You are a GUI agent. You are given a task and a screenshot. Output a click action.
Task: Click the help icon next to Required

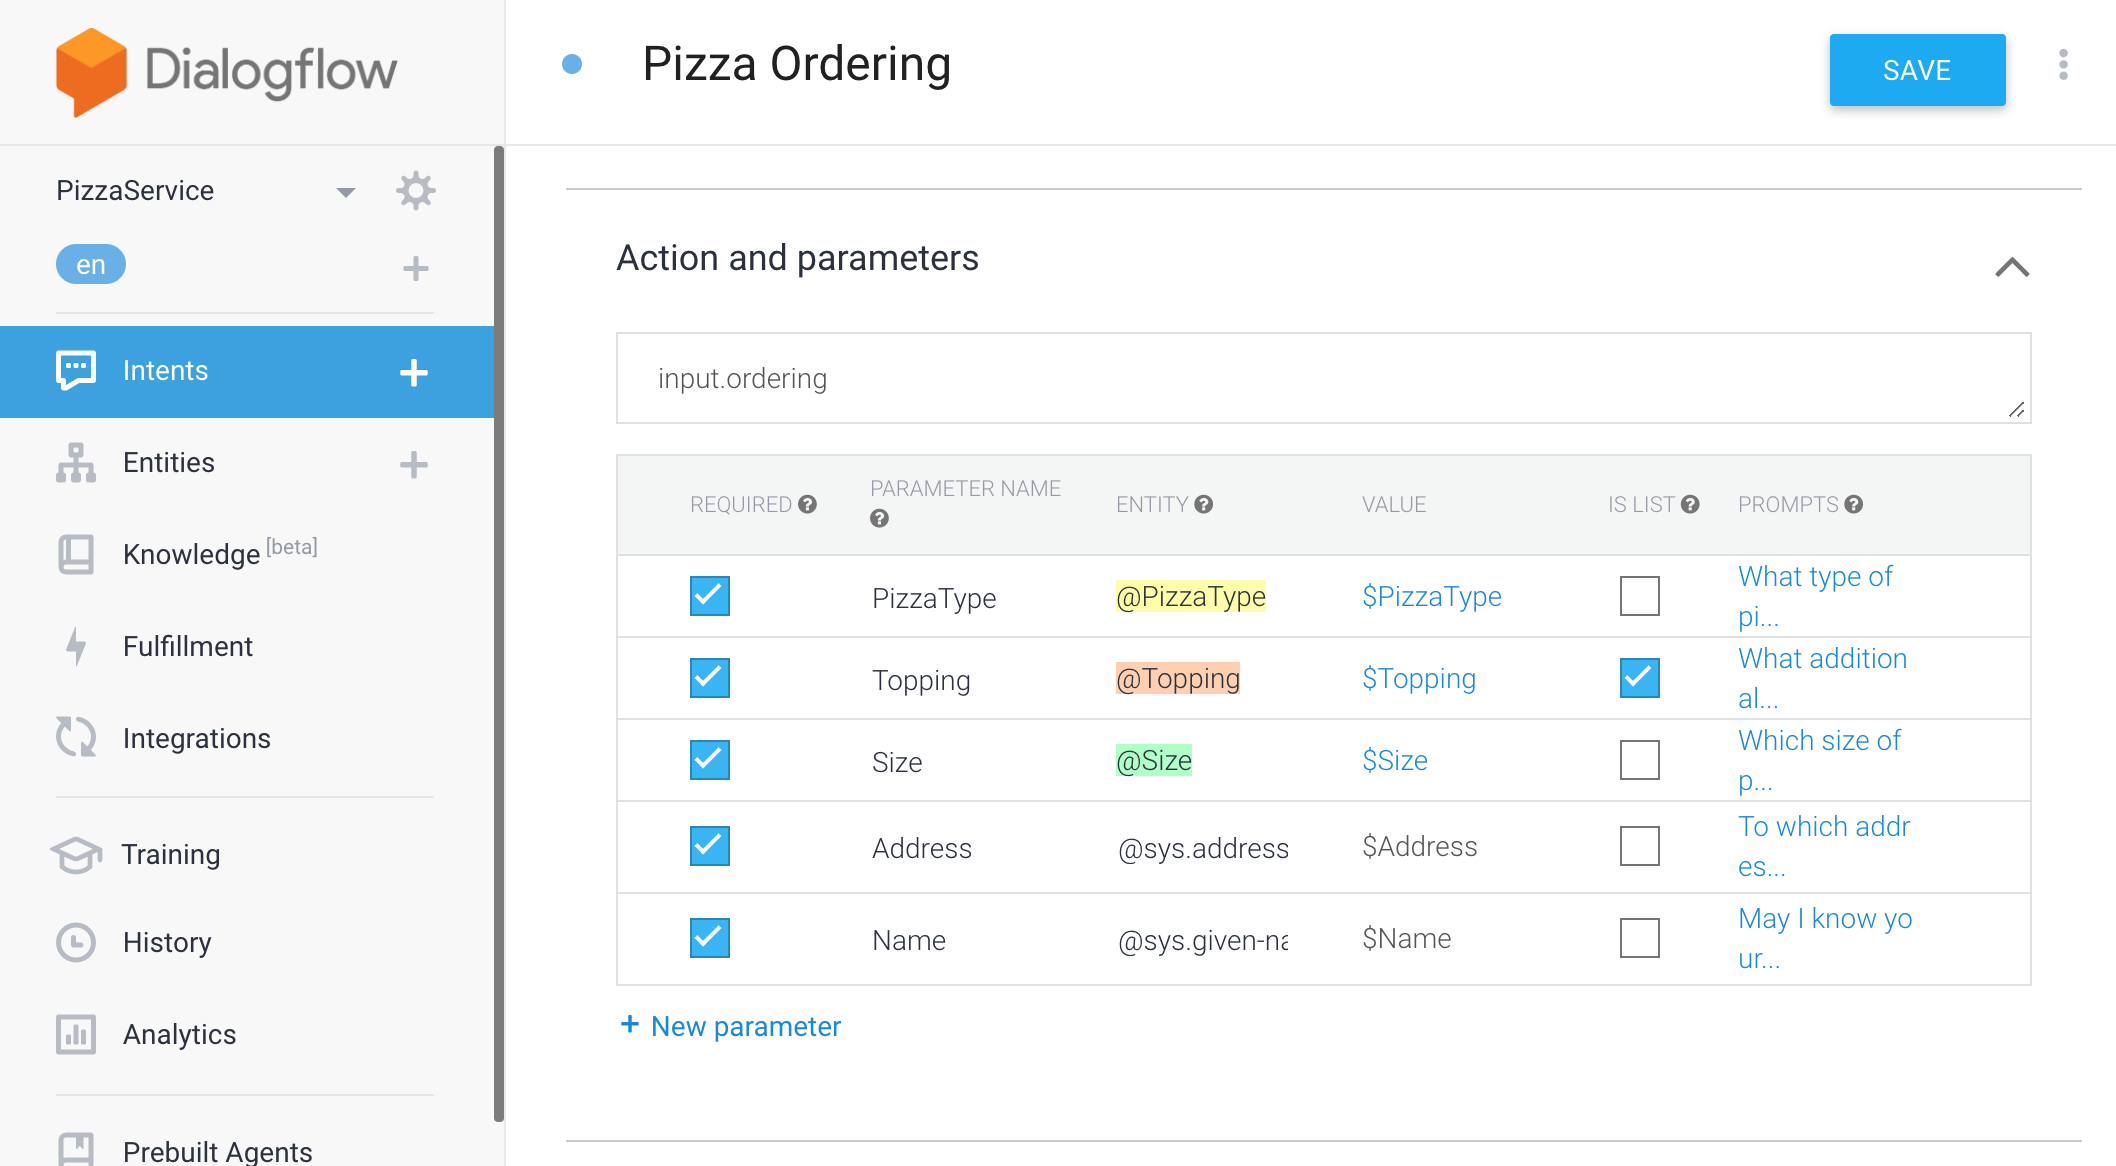(808, 504)
